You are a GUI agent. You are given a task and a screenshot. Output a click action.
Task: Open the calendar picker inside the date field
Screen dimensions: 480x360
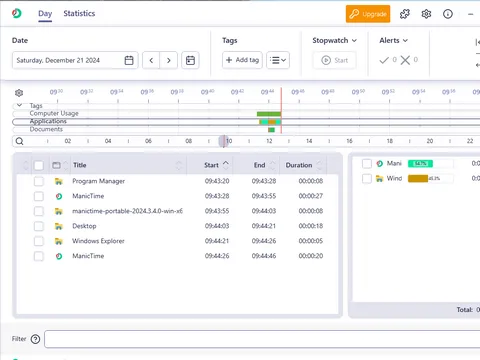tap(129, 60)
